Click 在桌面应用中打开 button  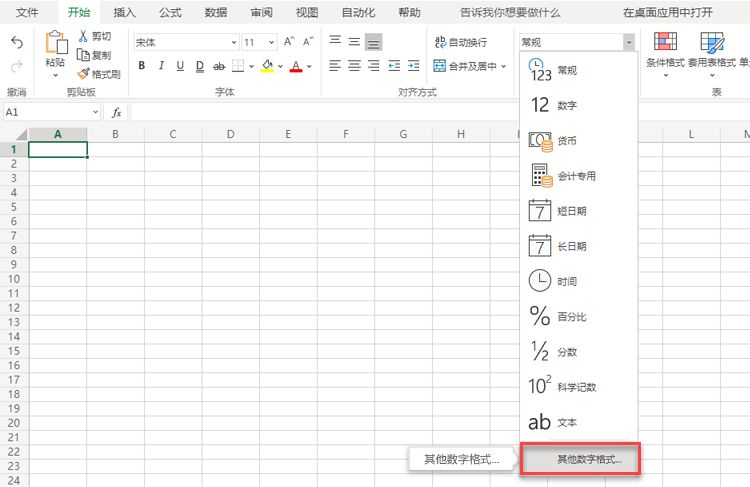click(x=668, y=12)
